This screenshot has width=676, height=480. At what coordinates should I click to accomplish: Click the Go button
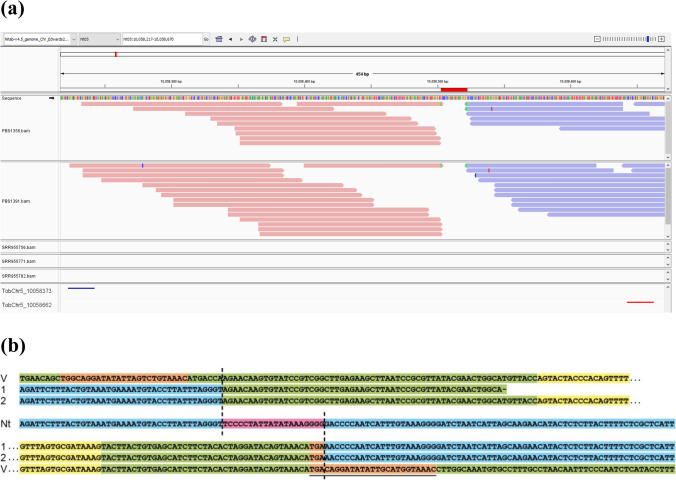(206, 39)
